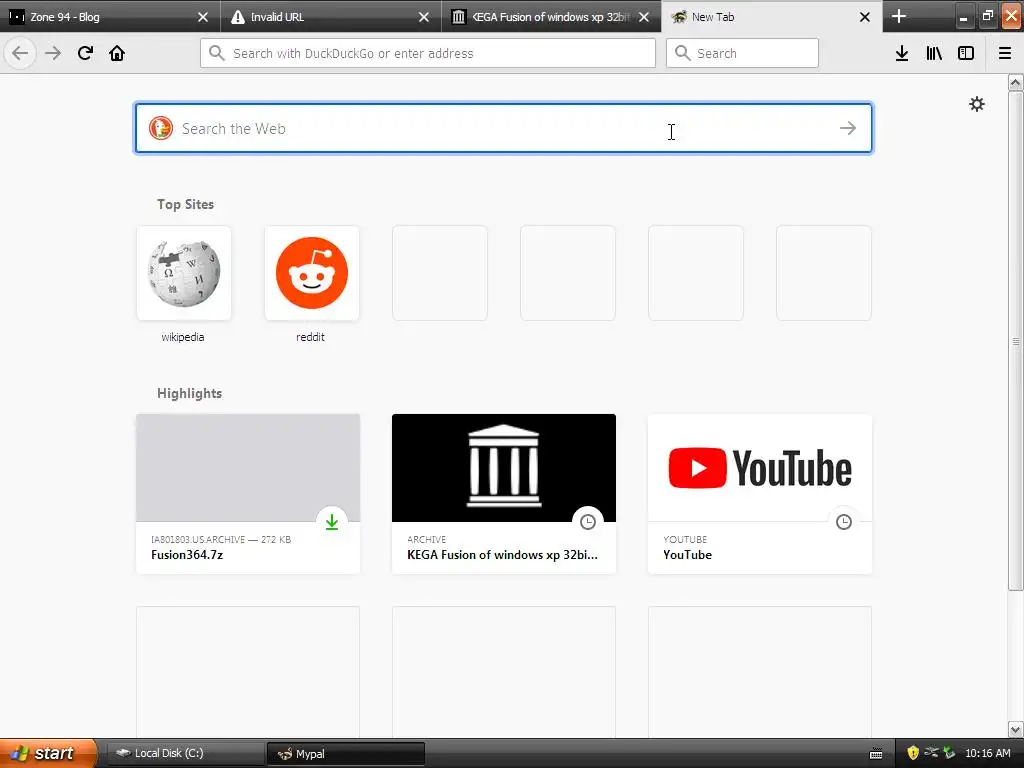
Task: Click scrollbar up arrow
Action: click(x=1016, y=82)
